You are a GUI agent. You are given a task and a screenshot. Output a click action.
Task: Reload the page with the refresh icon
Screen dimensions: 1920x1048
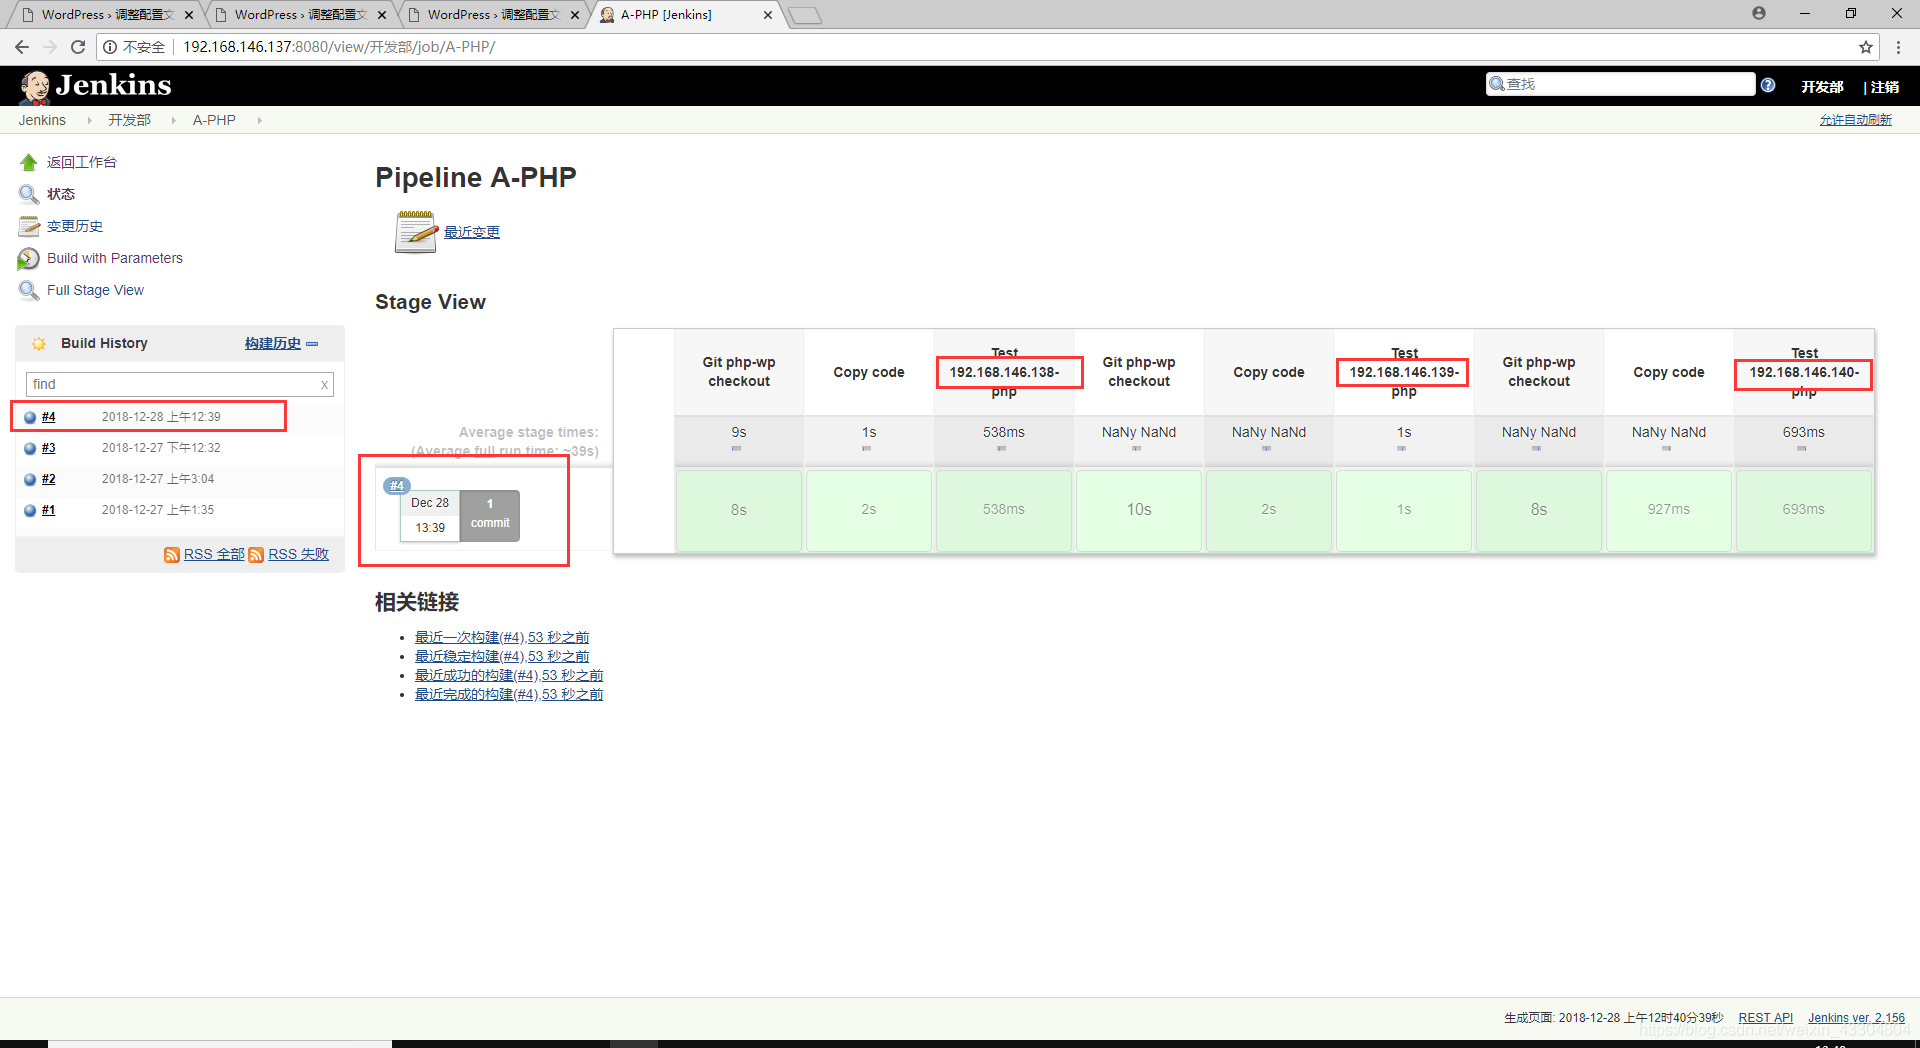tap(78, 47)
